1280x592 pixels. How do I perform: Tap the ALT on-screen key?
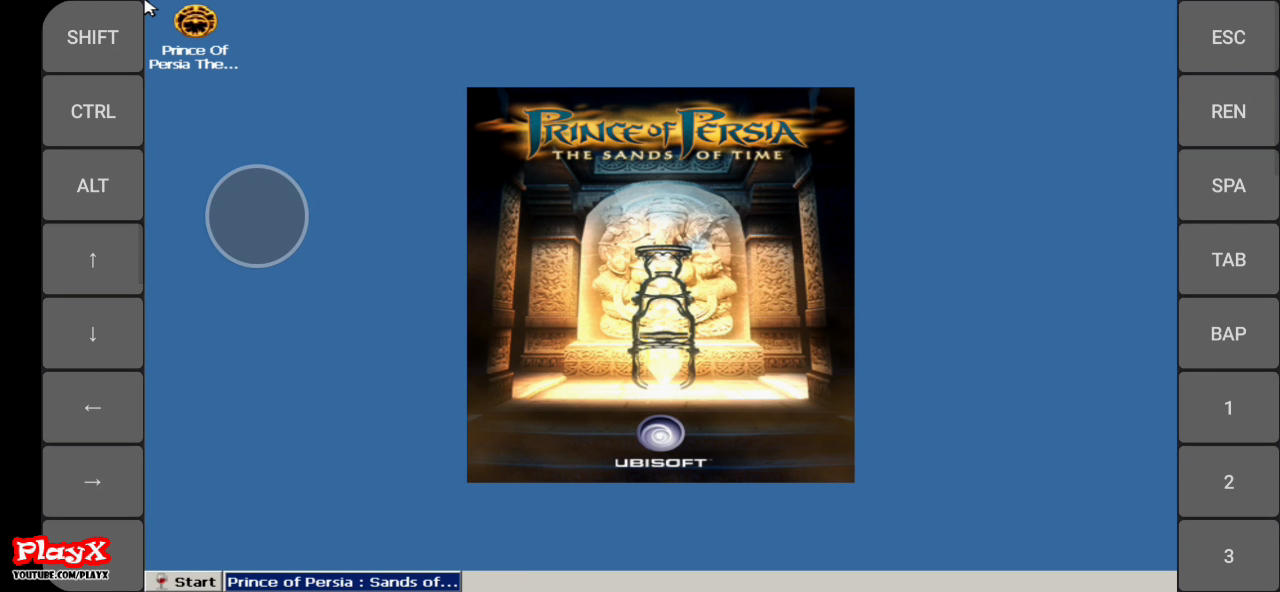coord(93,185)
